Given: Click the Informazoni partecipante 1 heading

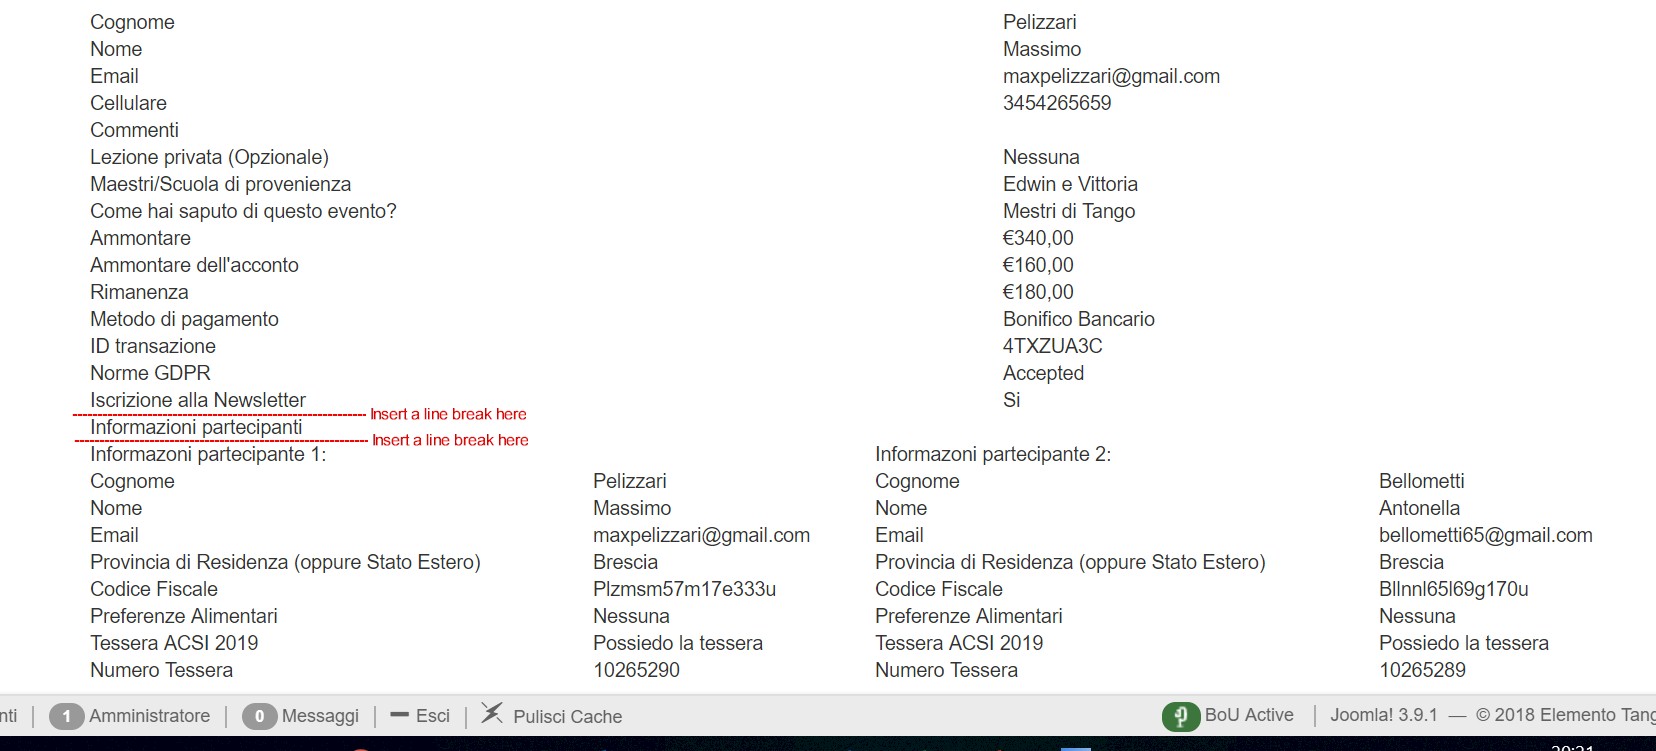Looking at the screenshot, I should (208, 454).
